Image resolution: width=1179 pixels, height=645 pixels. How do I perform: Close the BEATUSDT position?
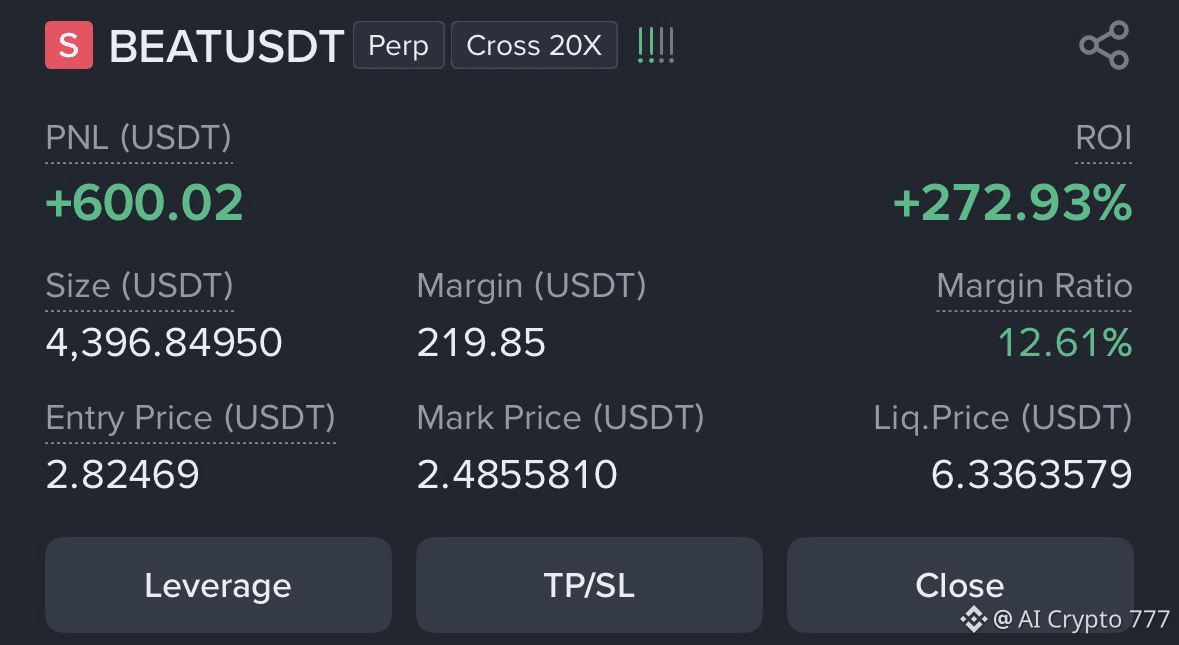click(960, 585)
